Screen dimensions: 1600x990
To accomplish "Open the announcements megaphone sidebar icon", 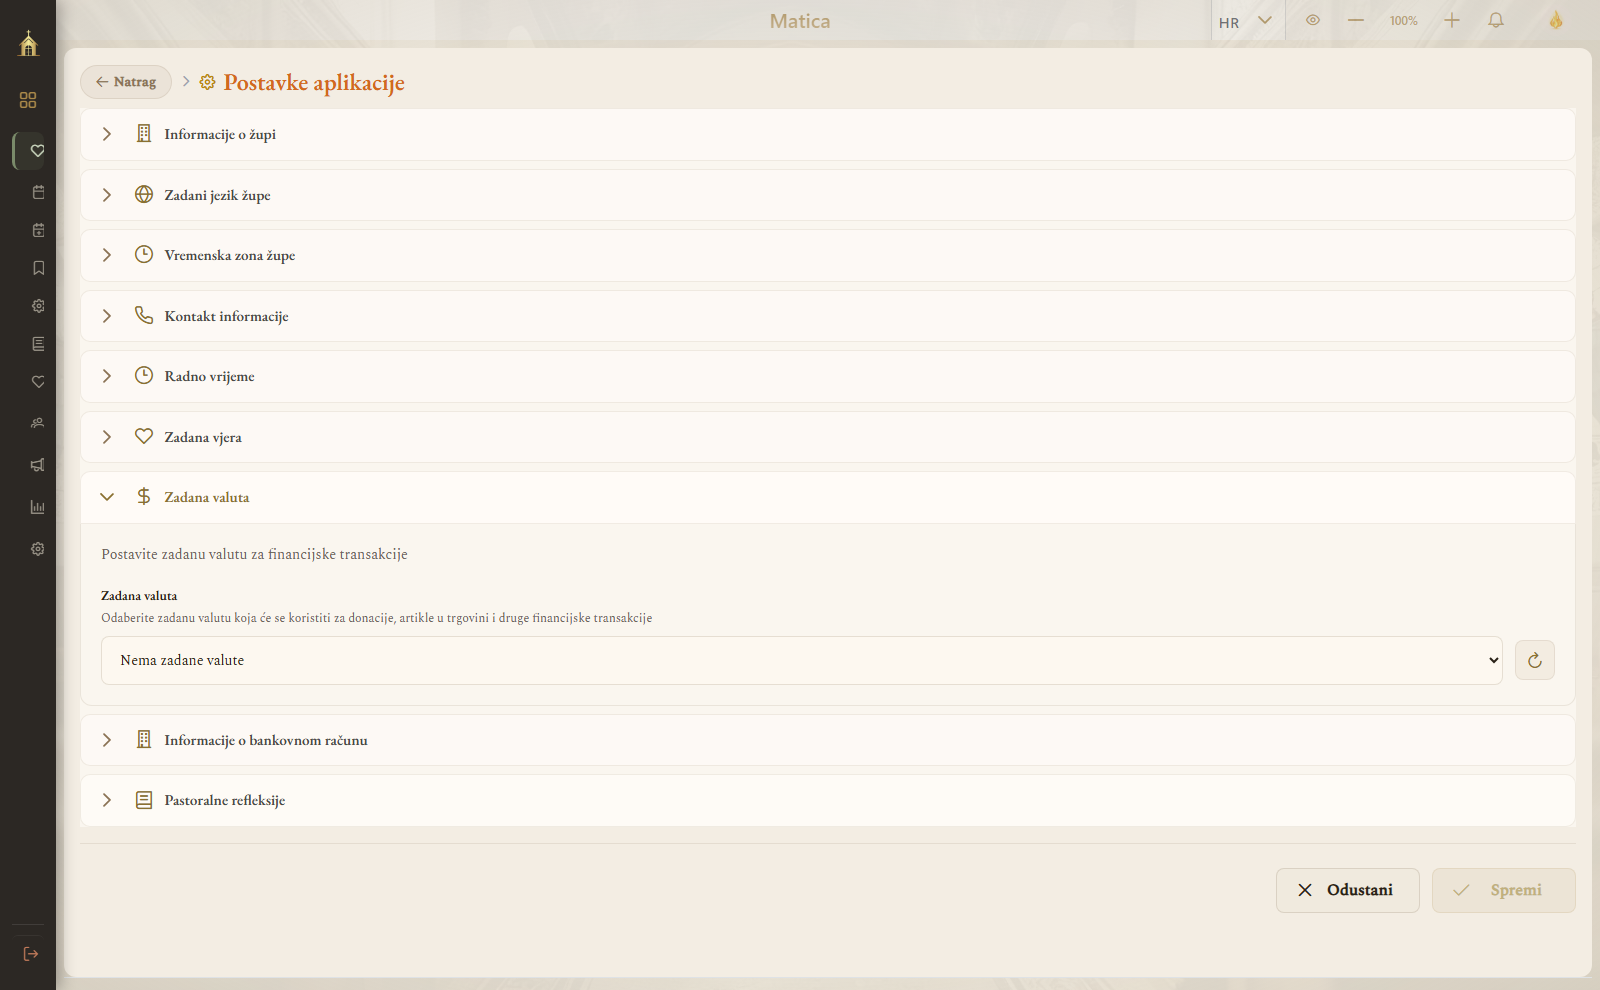I will pyautogui.click(x=38, y=465).
